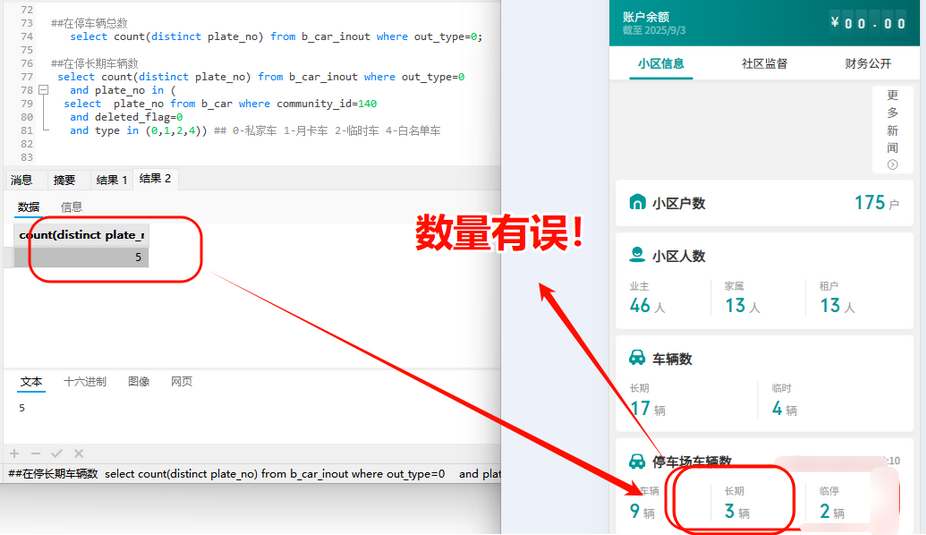Switch viewer to 网页 web mode
Viewport: 926px width, 535px height.
181,382
